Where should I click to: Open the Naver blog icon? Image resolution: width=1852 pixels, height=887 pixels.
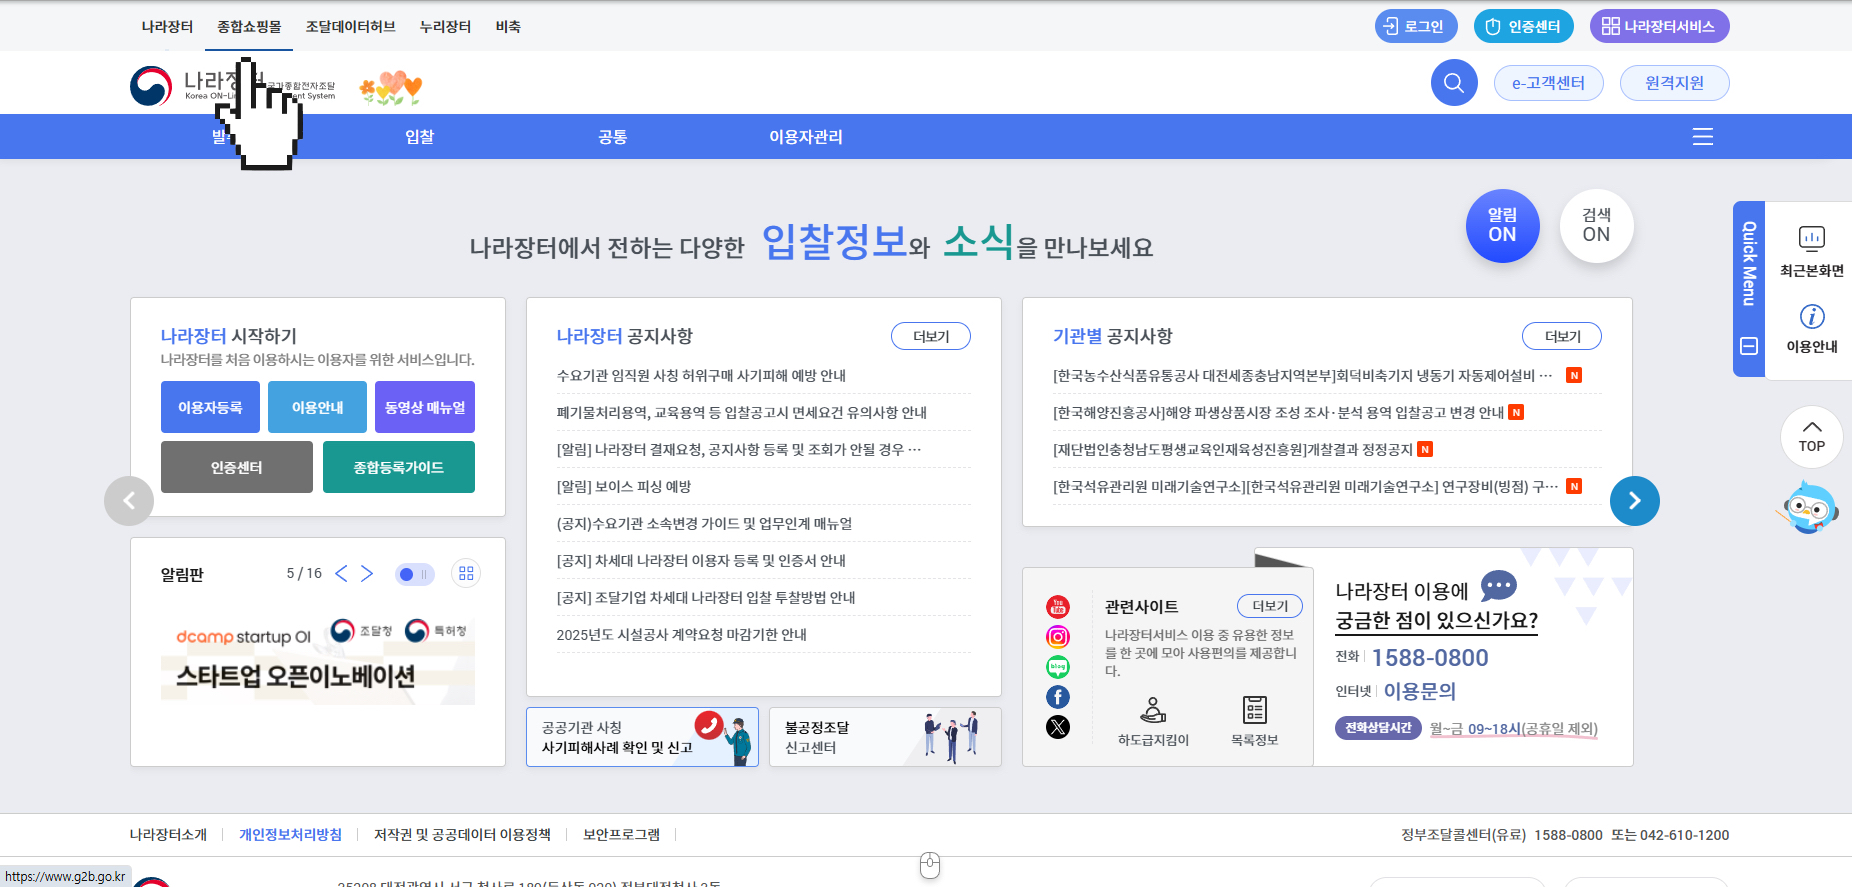coord(1058,667)
